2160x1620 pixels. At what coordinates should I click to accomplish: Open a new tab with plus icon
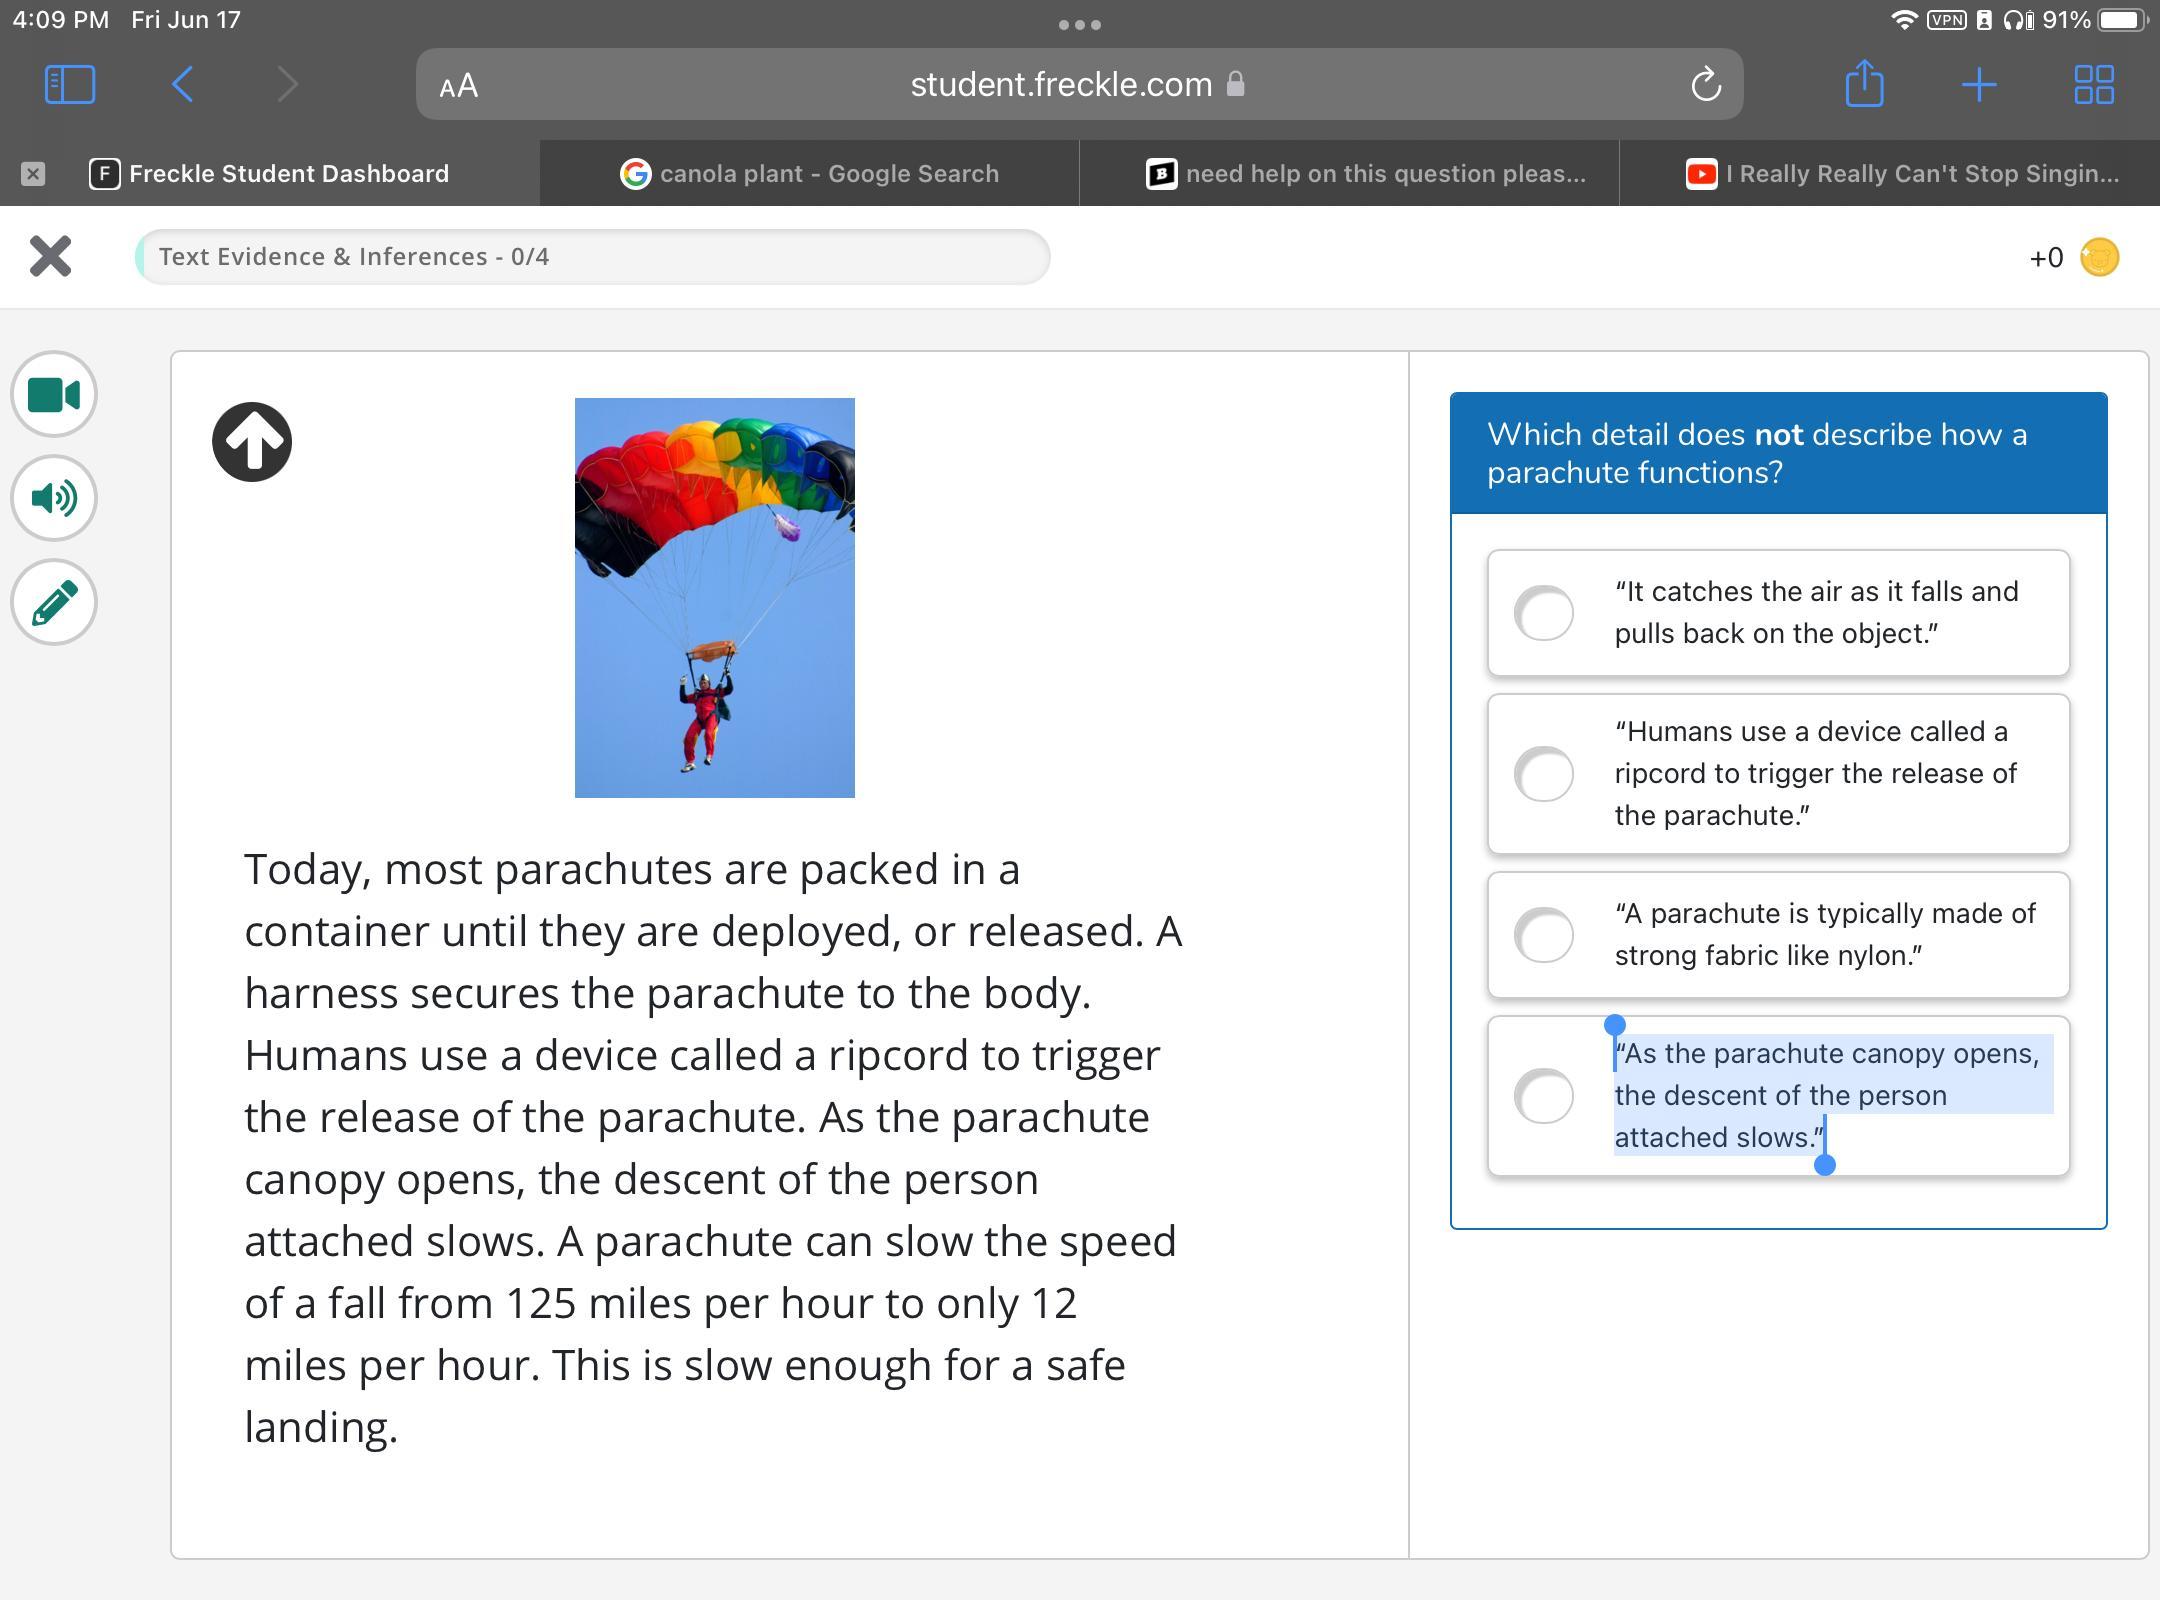[x=1979, y=84]
